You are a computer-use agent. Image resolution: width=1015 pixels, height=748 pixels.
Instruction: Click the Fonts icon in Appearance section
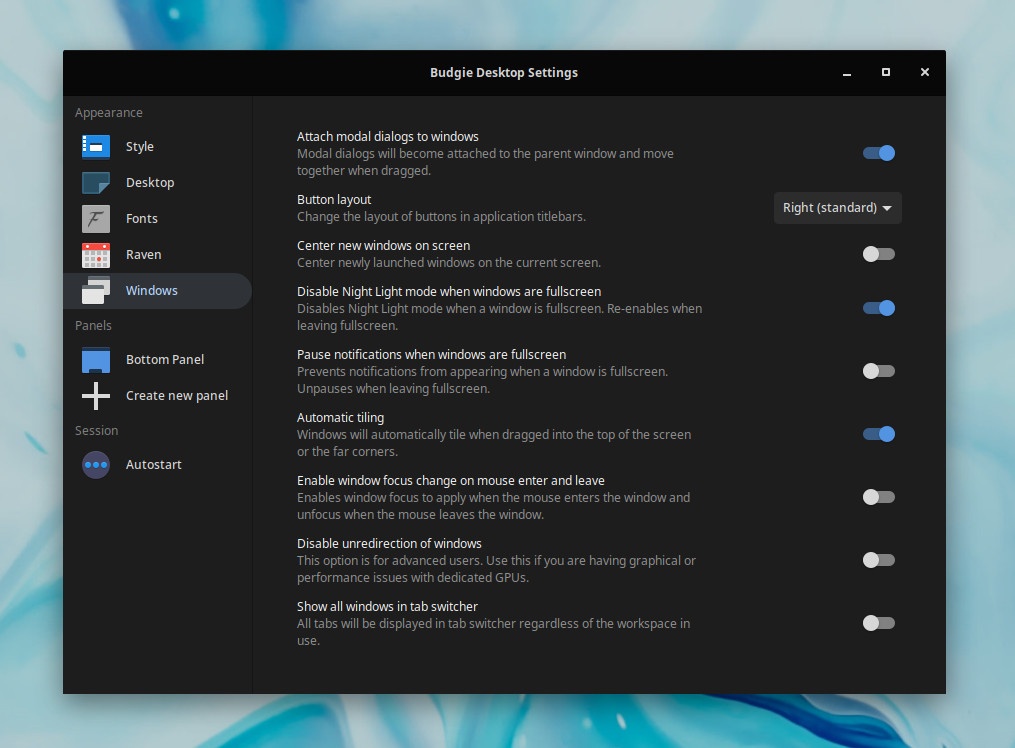[x=95, y=218]
